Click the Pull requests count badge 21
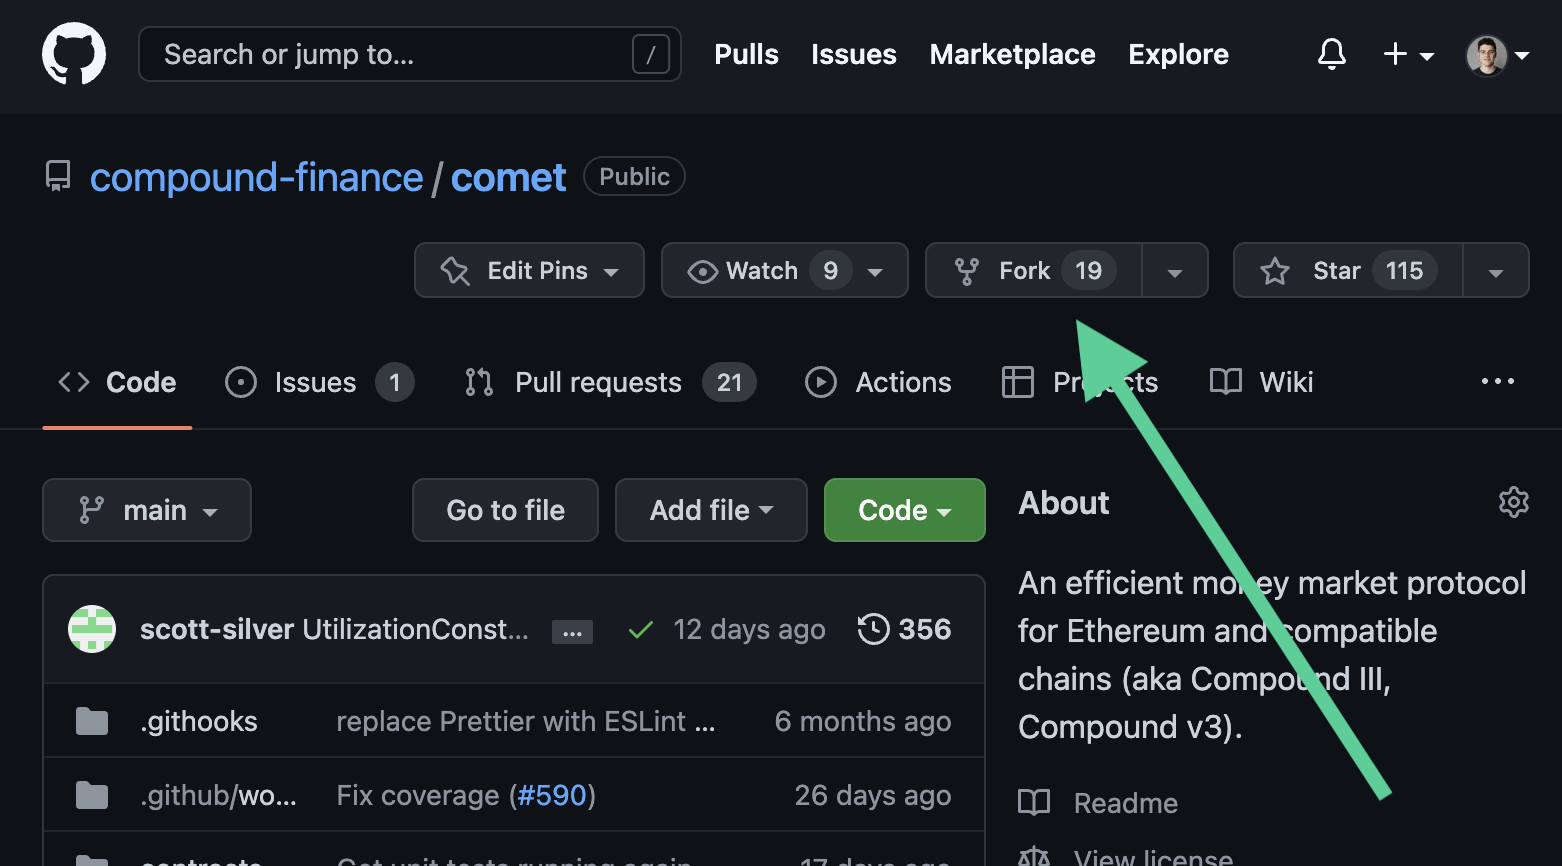Viewport: 1562px width, 866px height. point(730,382)
